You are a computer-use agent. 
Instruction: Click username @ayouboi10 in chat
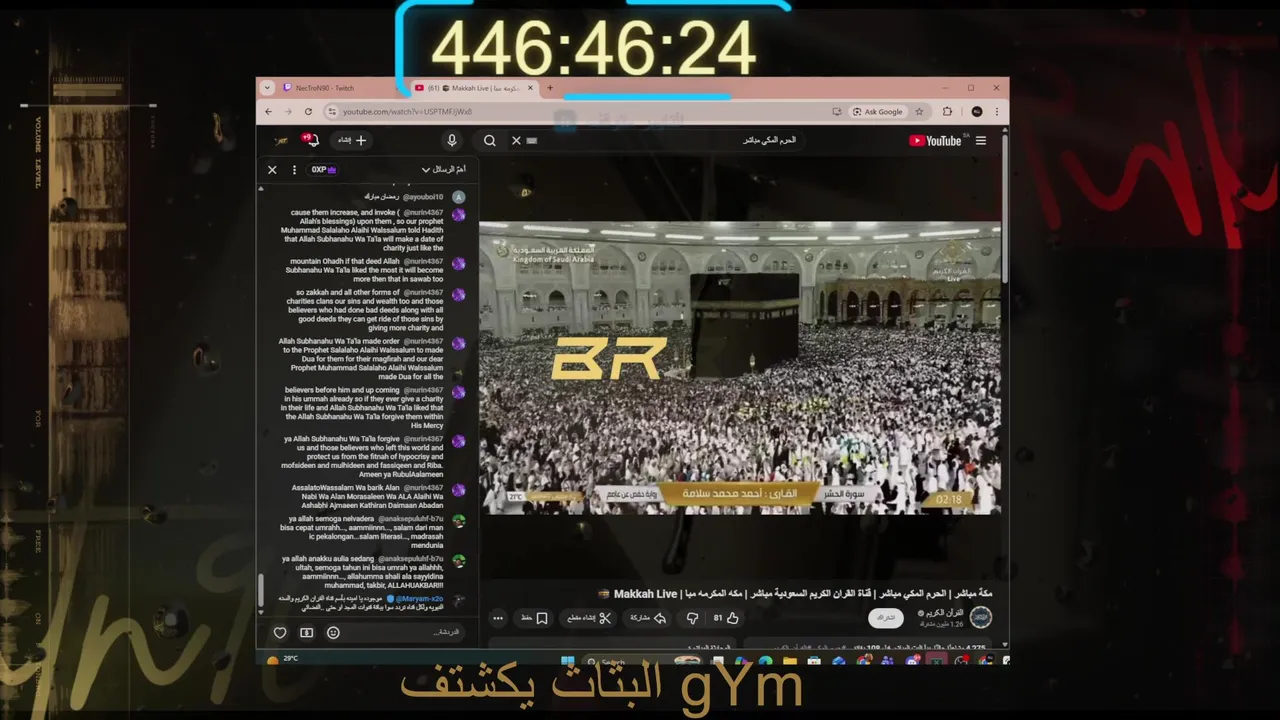pyautogui.click(x=423, y=197)
